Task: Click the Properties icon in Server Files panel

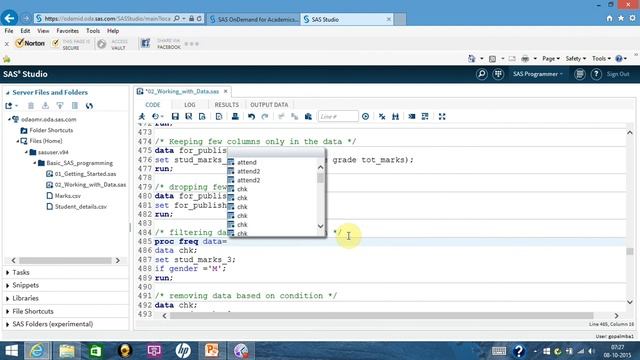Action: 75,106
